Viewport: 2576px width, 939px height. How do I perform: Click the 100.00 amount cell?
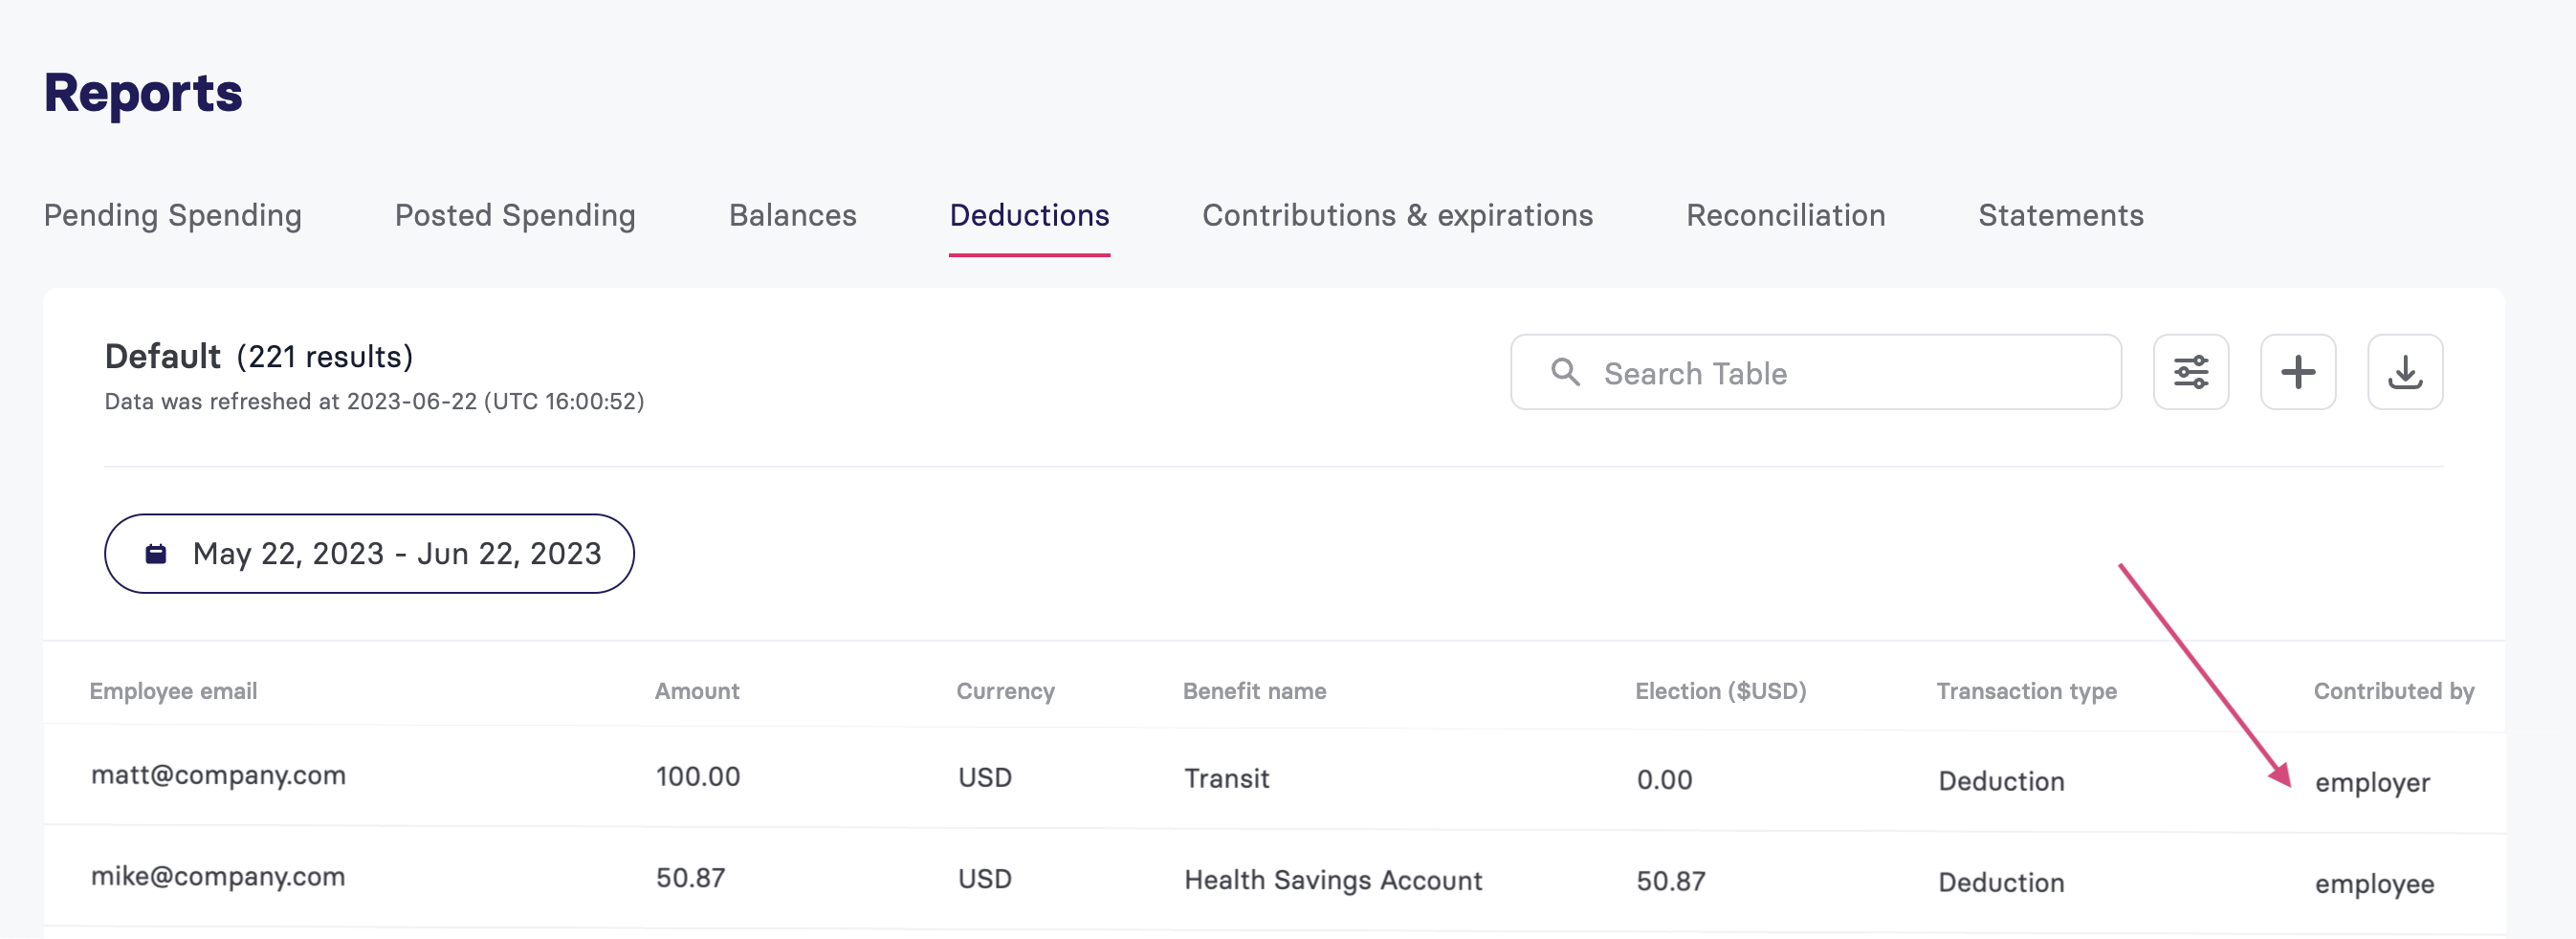coord(698,777)
